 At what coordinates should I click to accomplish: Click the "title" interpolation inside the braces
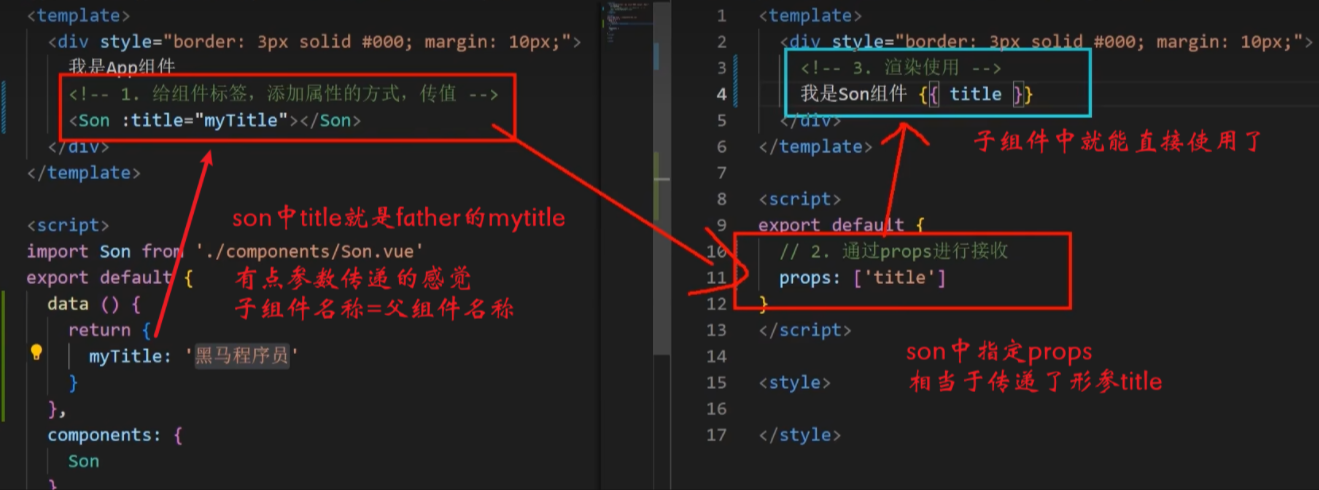(975, 94)
